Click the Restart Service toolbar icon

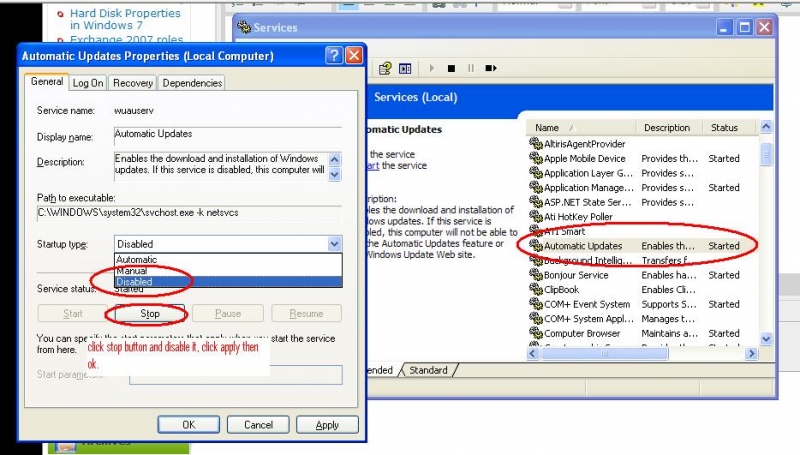coord(491,68)
